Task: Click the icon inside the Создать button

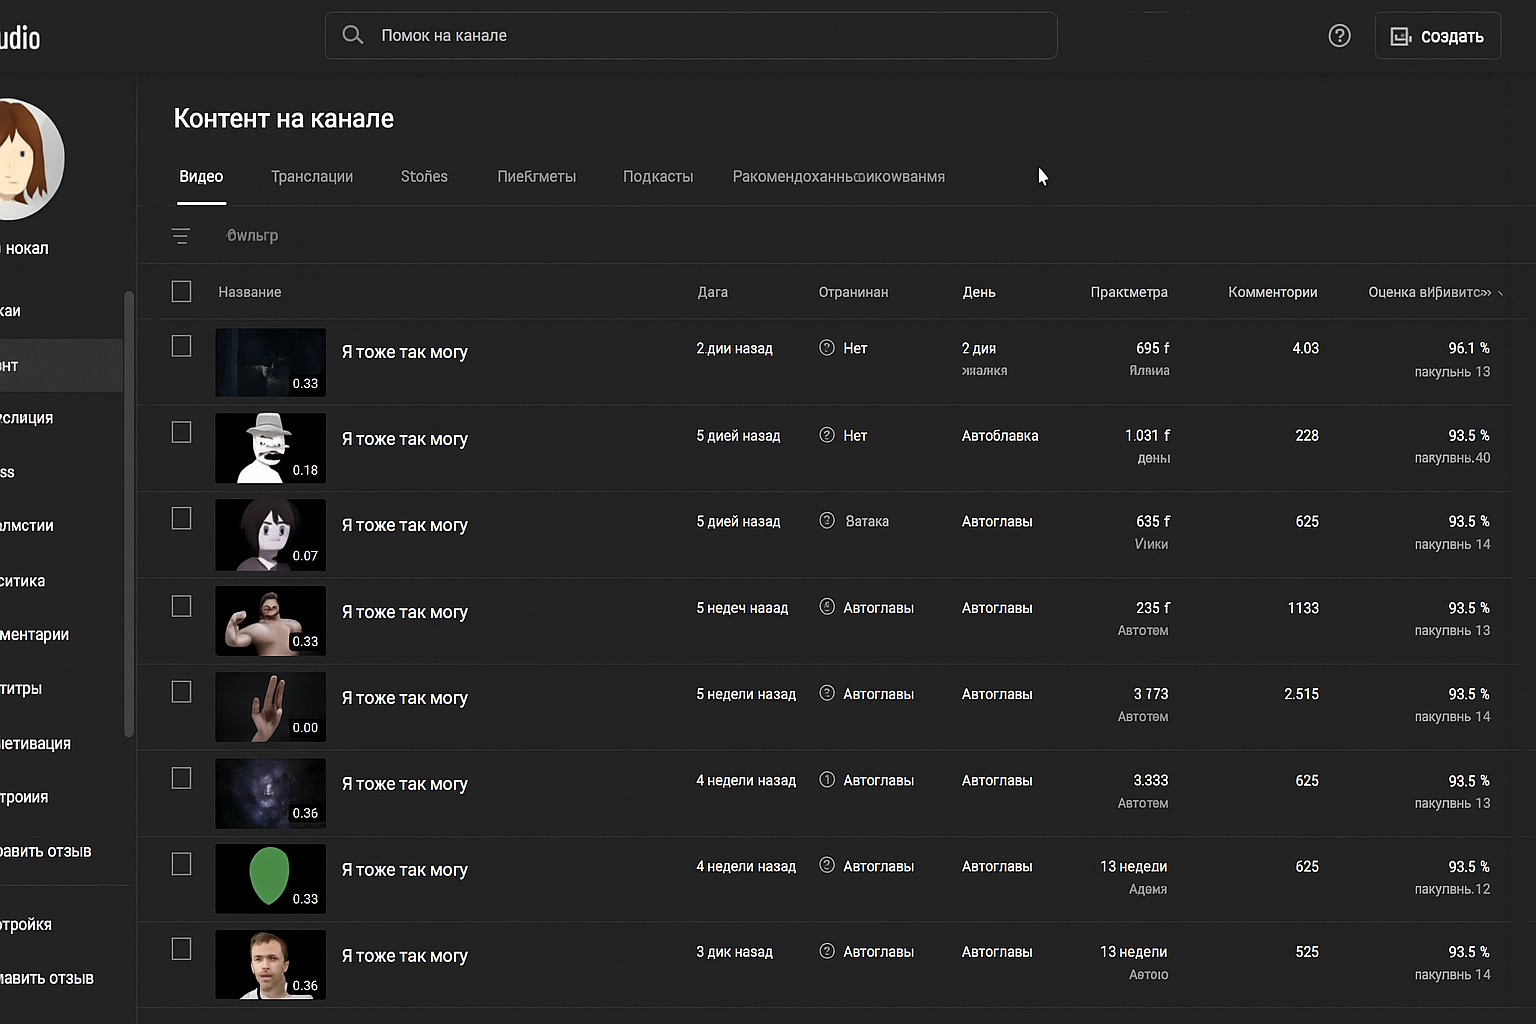Action: pyautogui.click(x=1401, y=37)
